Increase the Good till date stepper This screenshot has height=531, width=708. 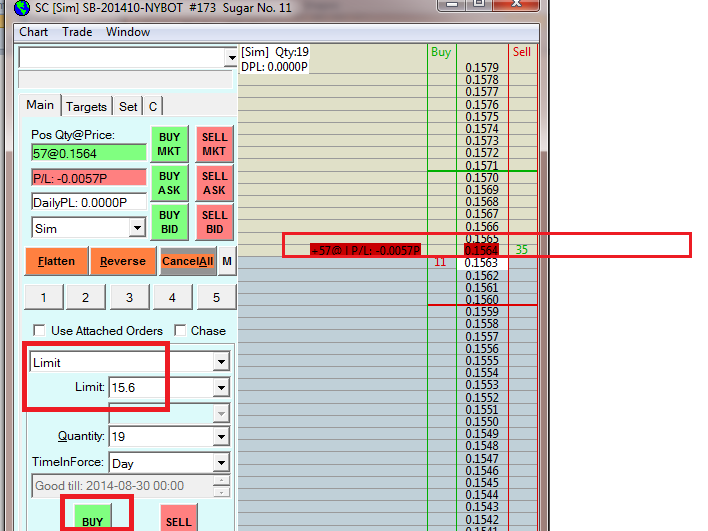pos(221,480)
